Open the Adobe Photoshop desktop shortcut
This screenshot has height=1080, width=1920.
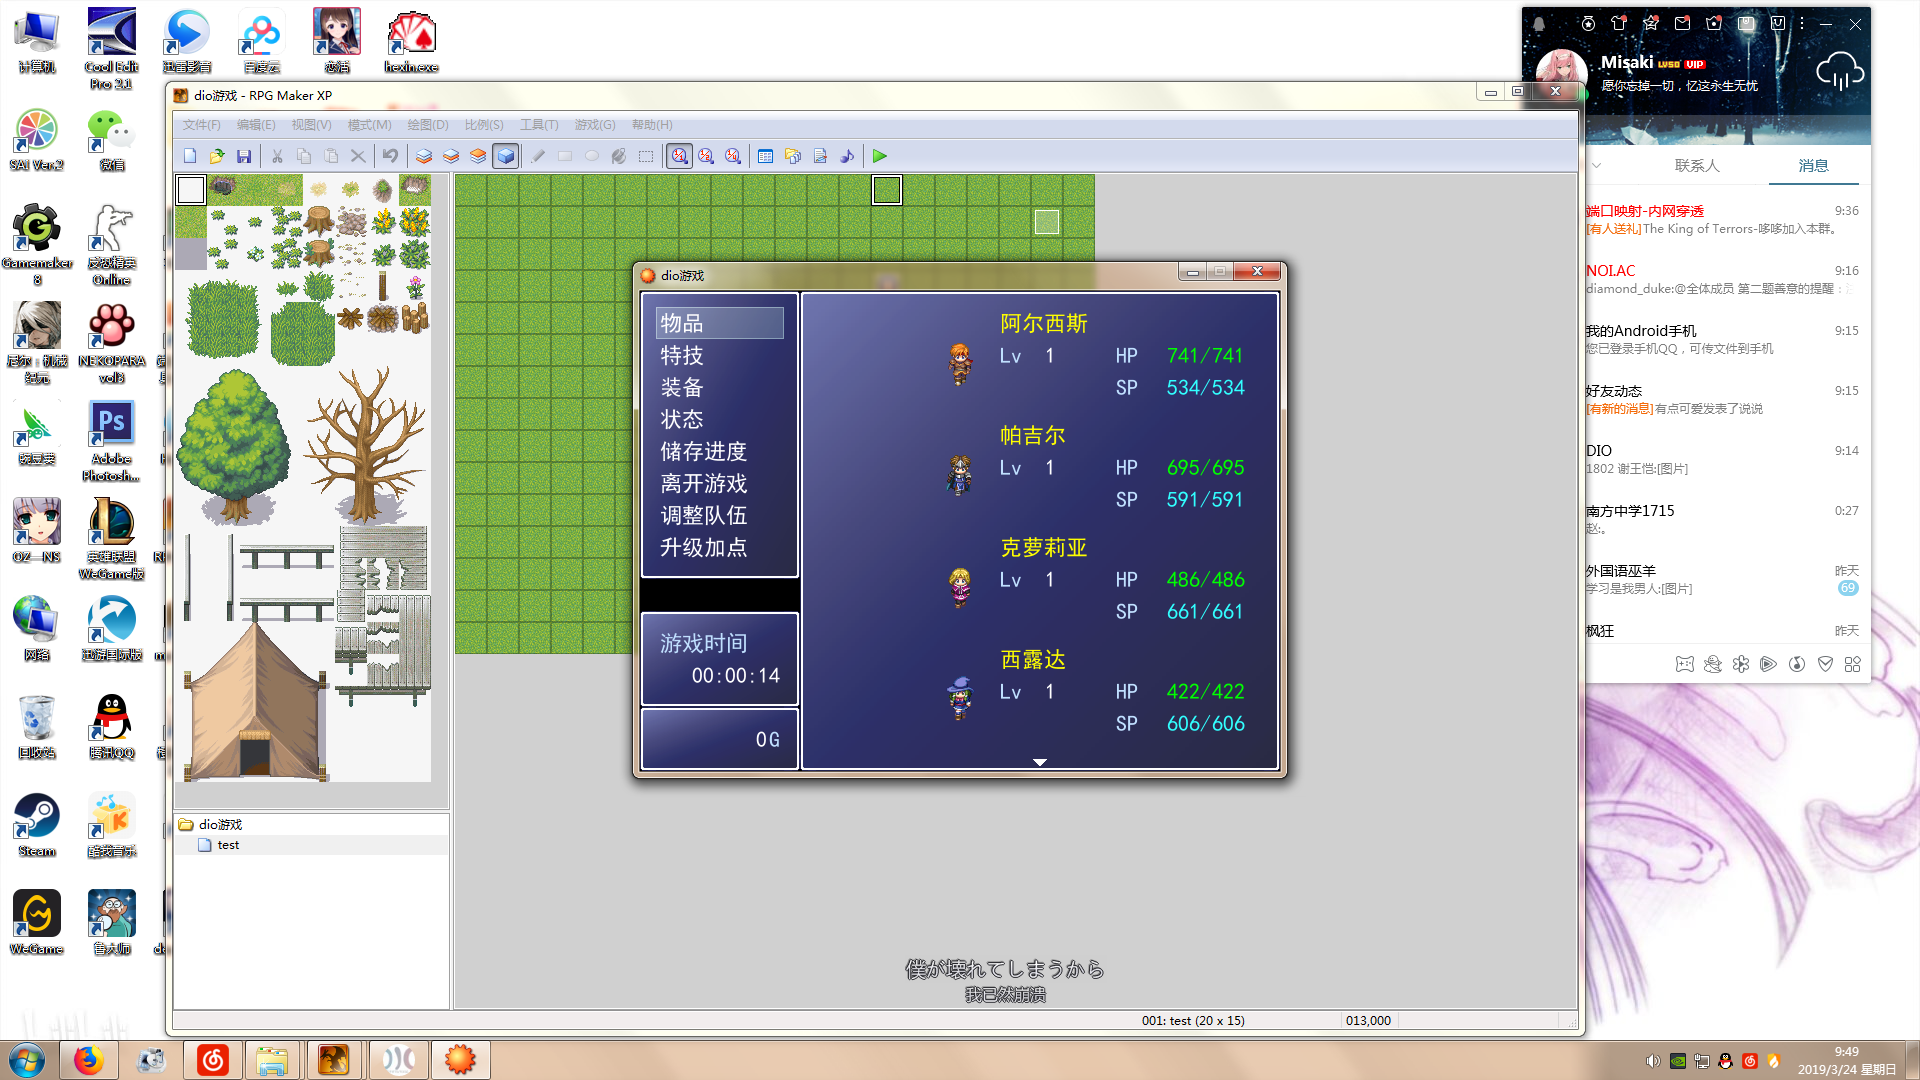click(x=111, y=441)
